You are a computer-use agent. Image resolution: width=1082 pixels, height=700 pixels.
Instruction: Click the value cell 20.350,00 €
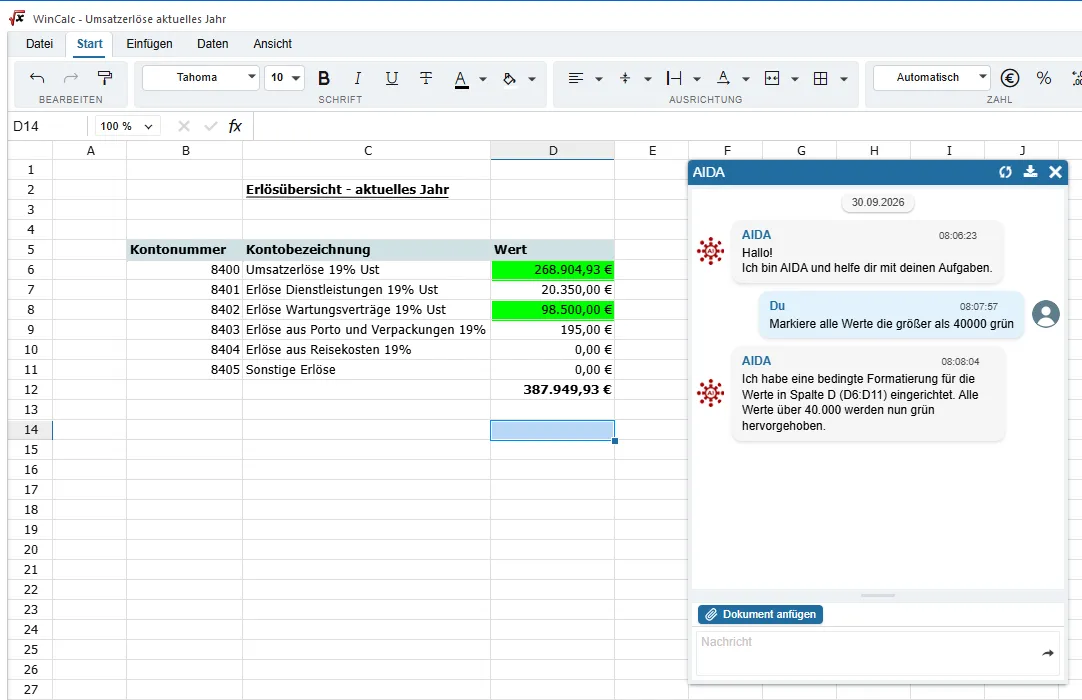[553, 290]
